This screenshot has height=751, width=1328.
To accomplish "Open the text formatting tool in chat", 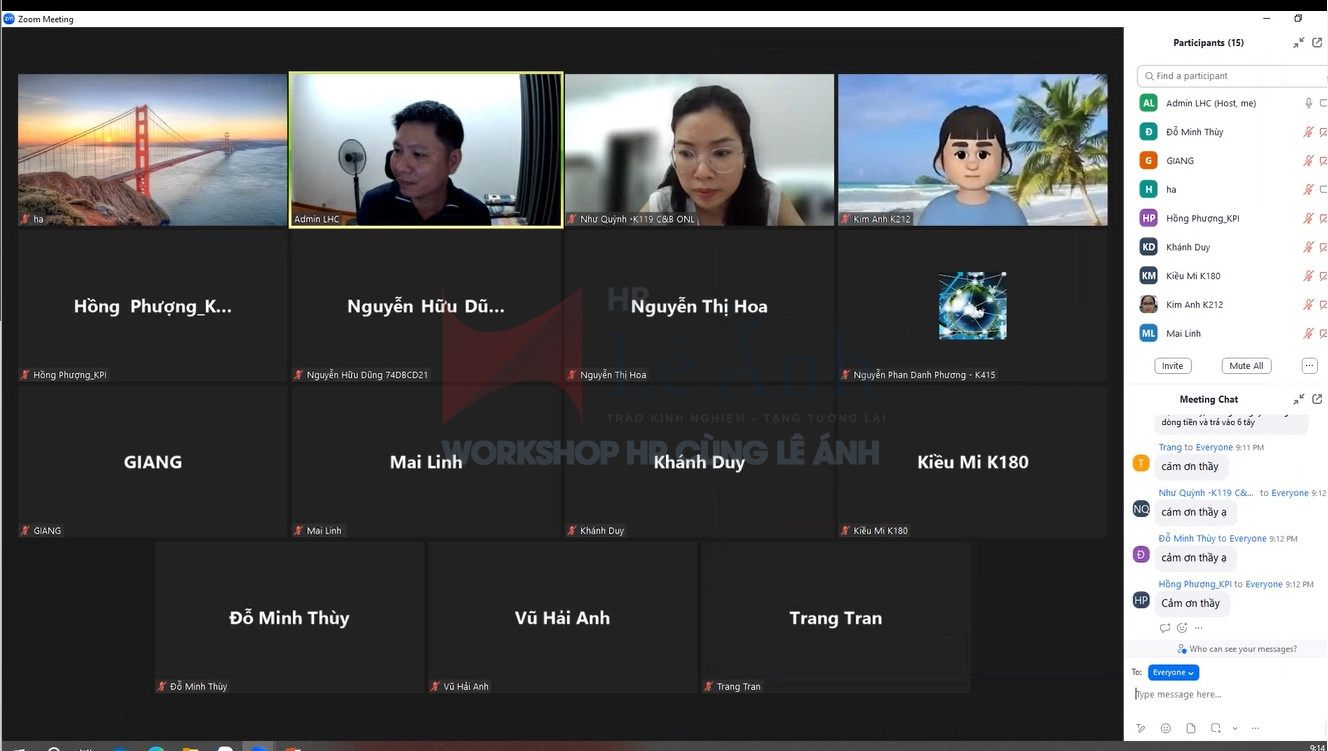I will point(1141,728).
